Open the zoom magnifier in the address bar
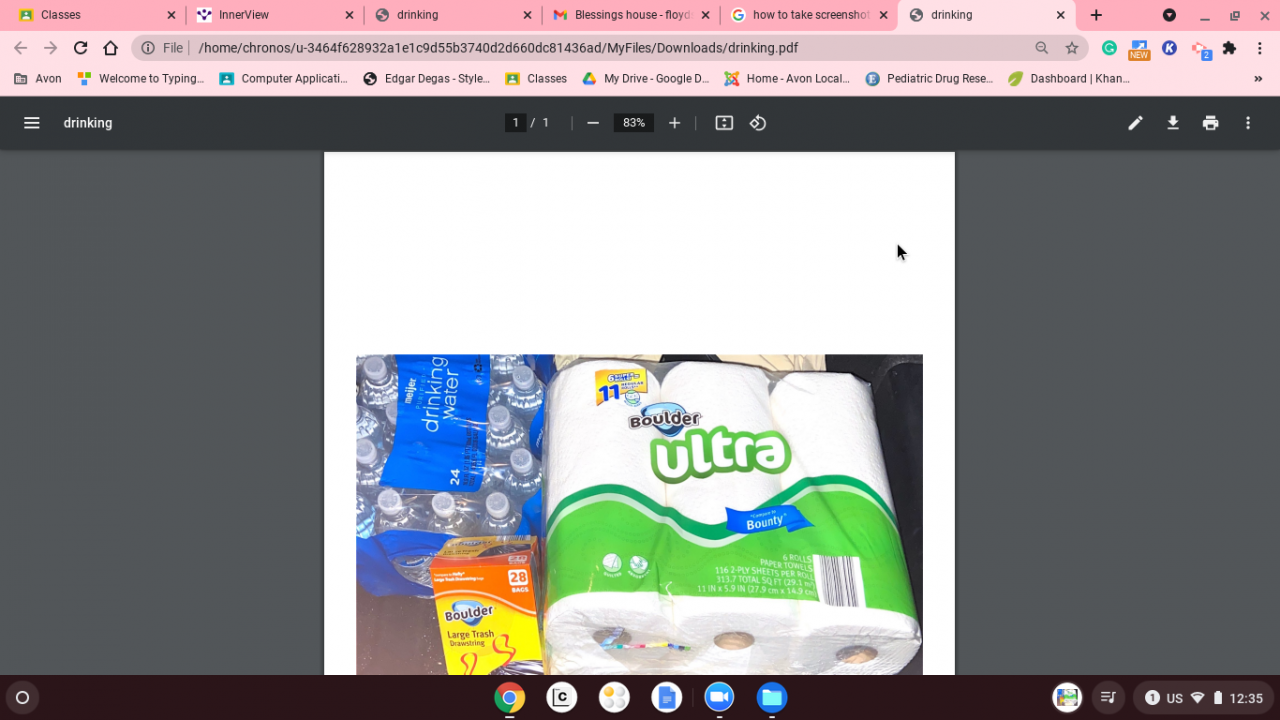 (x=1042, y=48)
